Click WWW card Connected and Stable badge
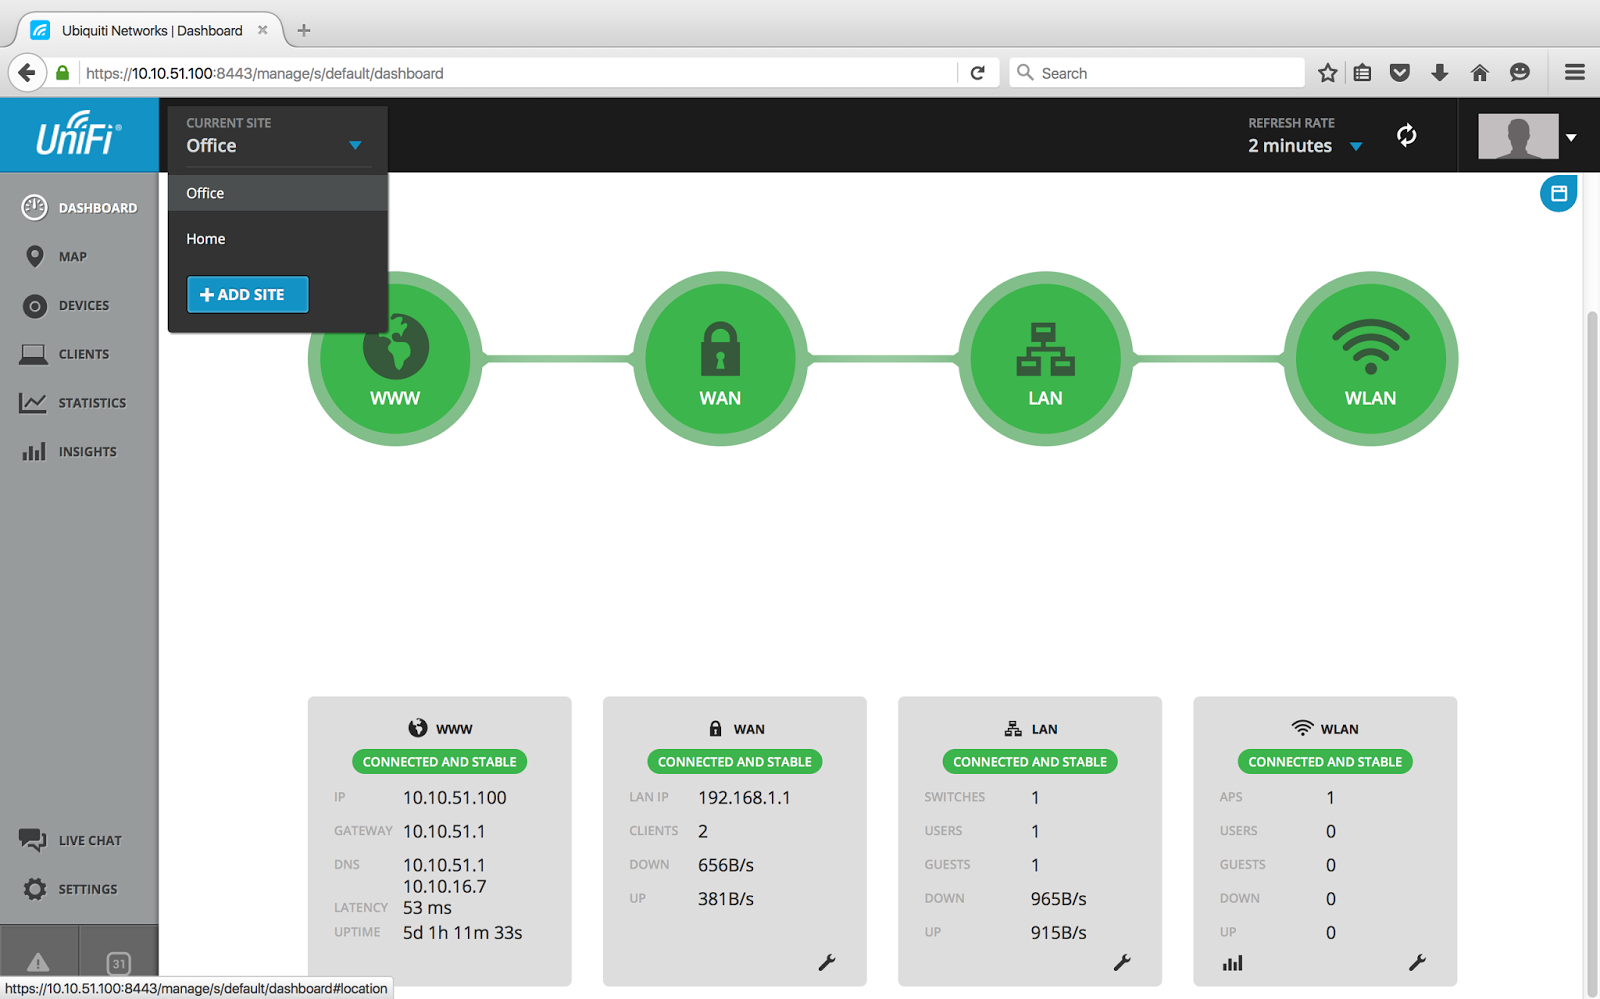 pos(439,762)
